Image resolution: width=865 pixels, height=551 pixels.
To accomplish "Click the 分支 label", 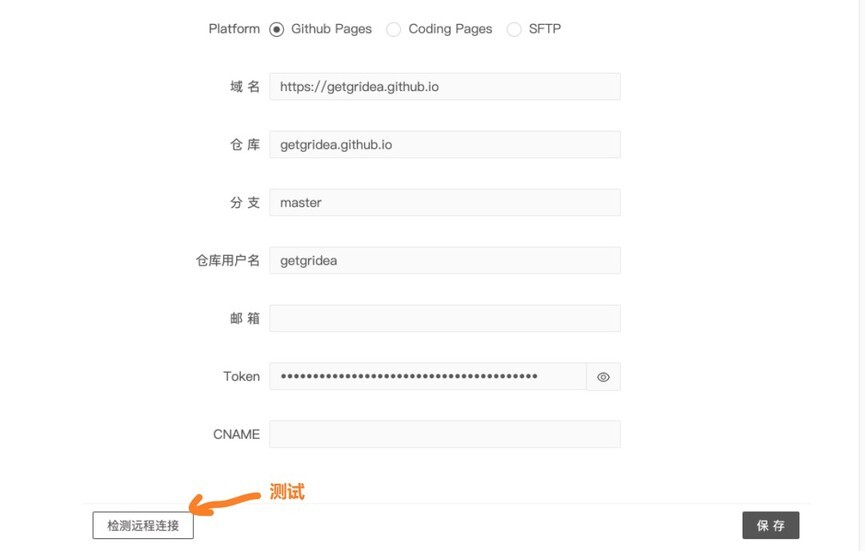I will (x=245, y=202).
